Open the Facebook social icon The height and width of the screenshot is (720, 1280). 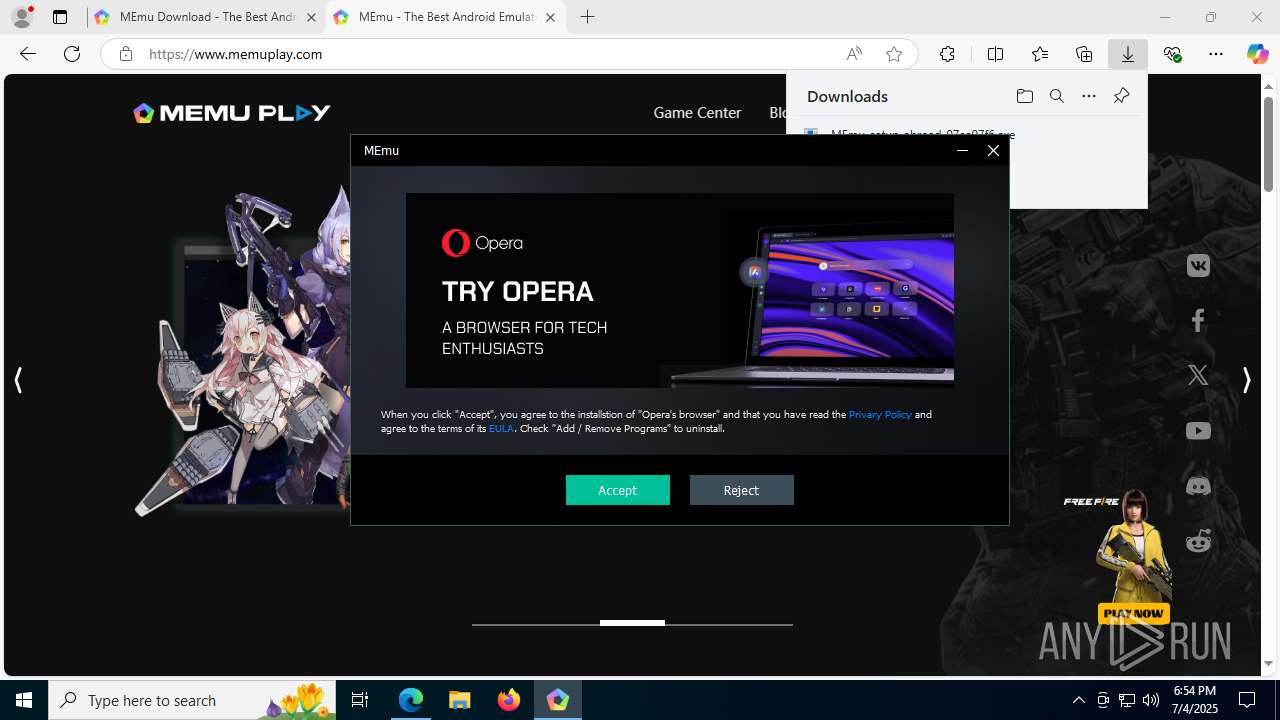1198,320
